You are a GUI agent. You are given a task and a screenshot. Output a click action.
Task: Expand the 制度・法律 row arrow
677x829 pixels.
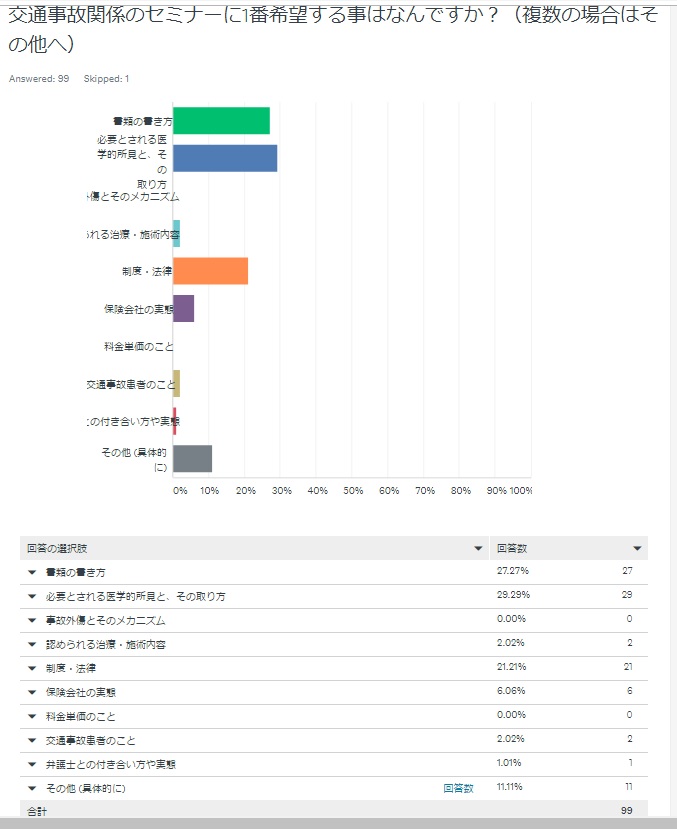pyautogui.click(x=32, y=669)
